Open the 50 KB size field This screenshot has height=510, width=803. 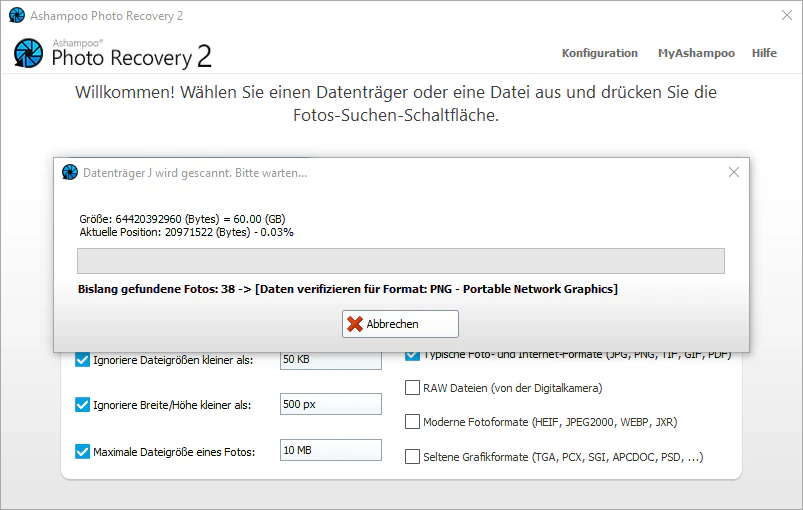(331, 360)
